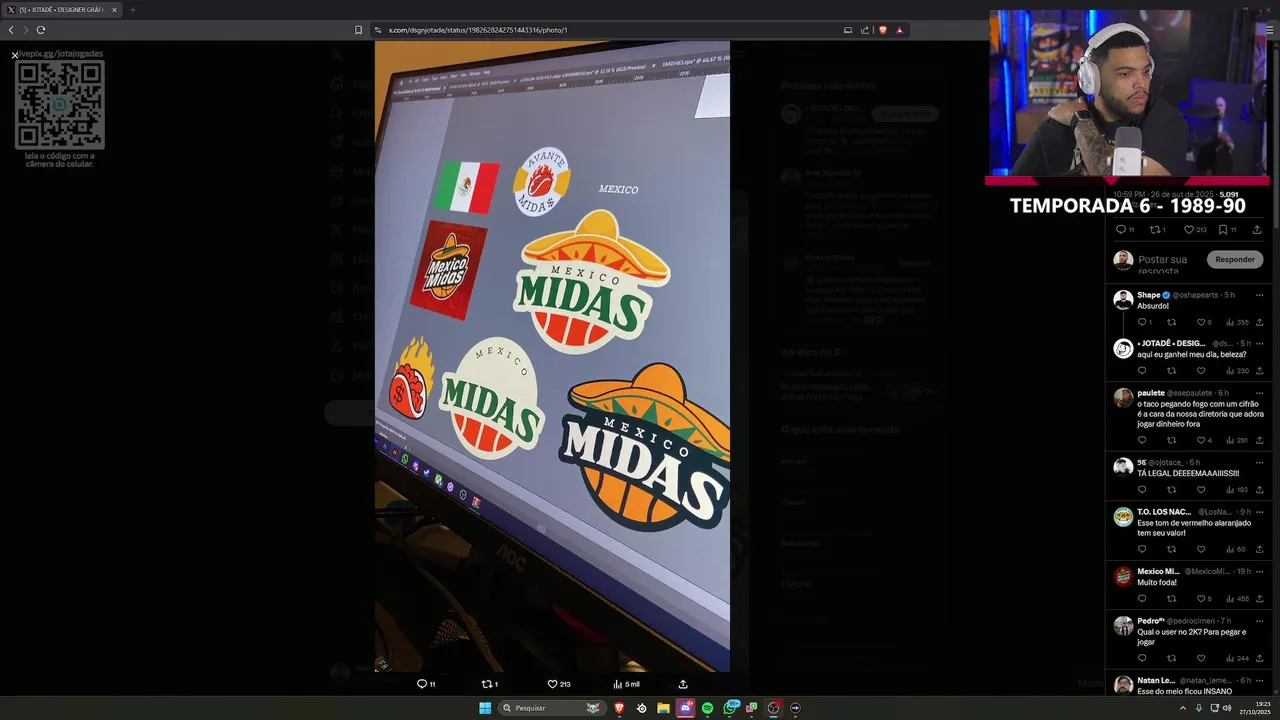Open Spotify from taskbar
This screenshot has width=1280, height=720.
707,708
